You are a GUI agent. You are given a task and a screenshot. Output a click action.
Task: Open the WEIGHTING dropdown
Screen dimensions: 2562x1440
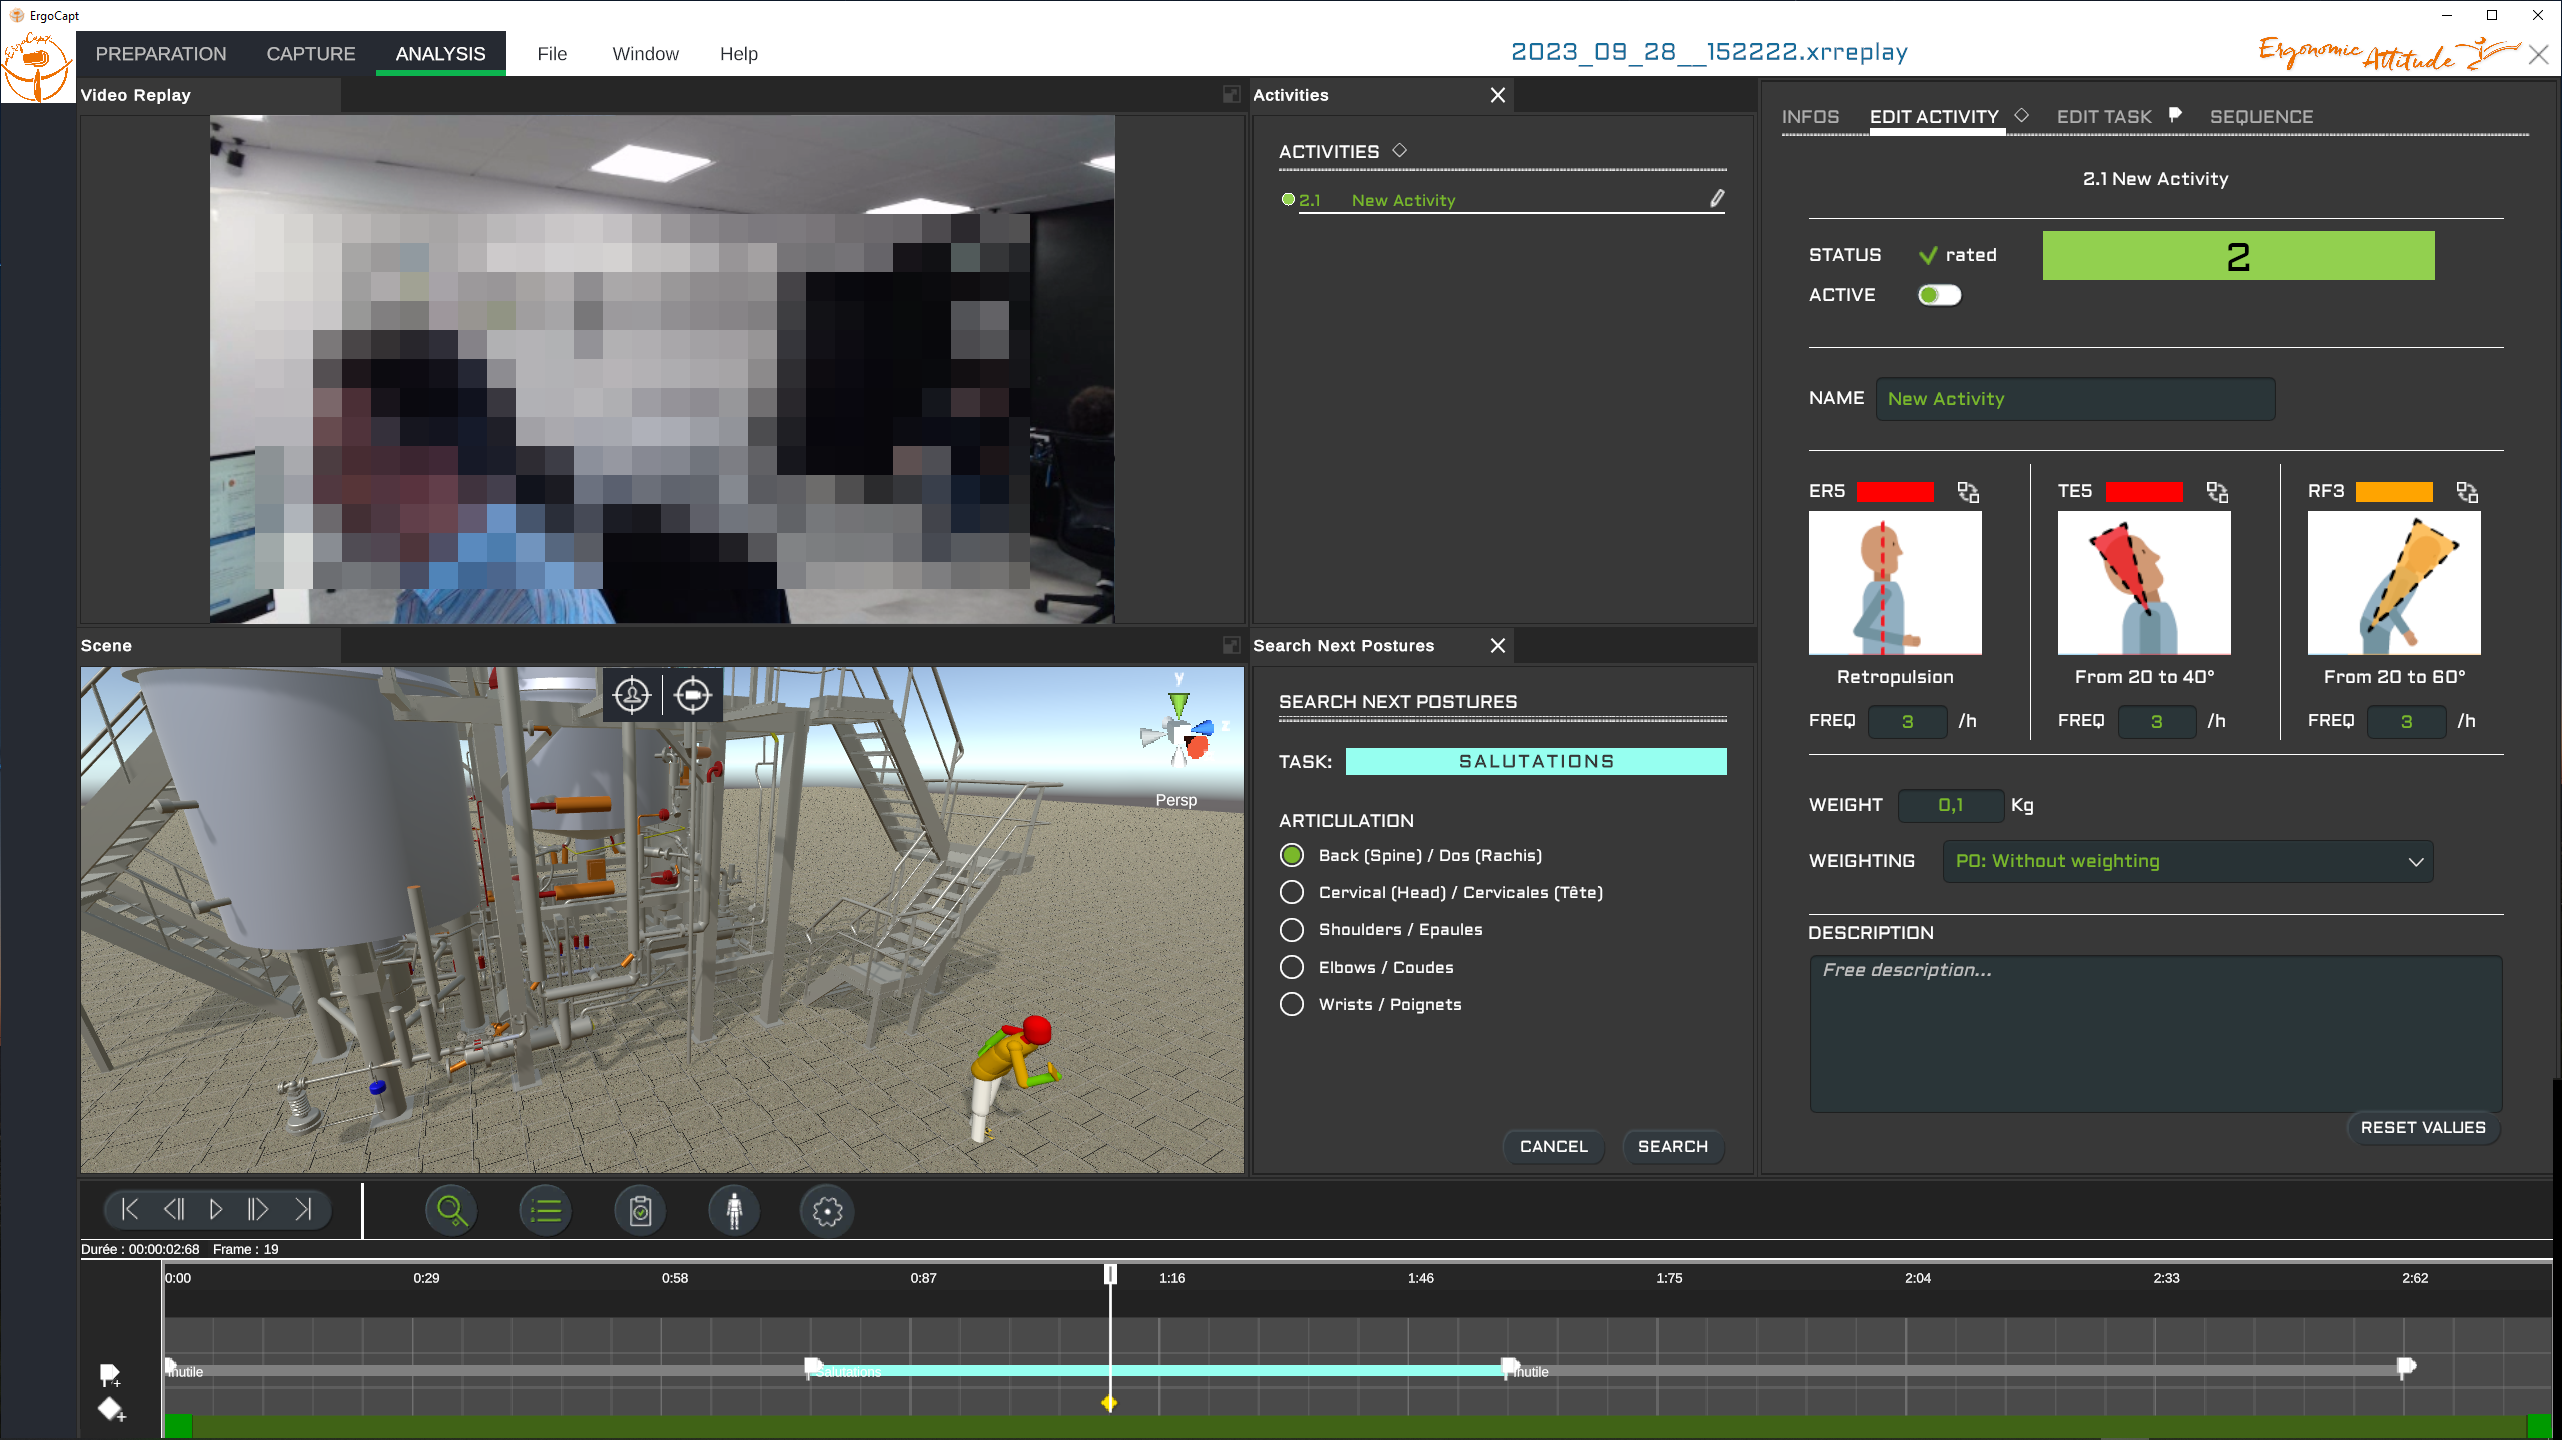(2188, 862)
